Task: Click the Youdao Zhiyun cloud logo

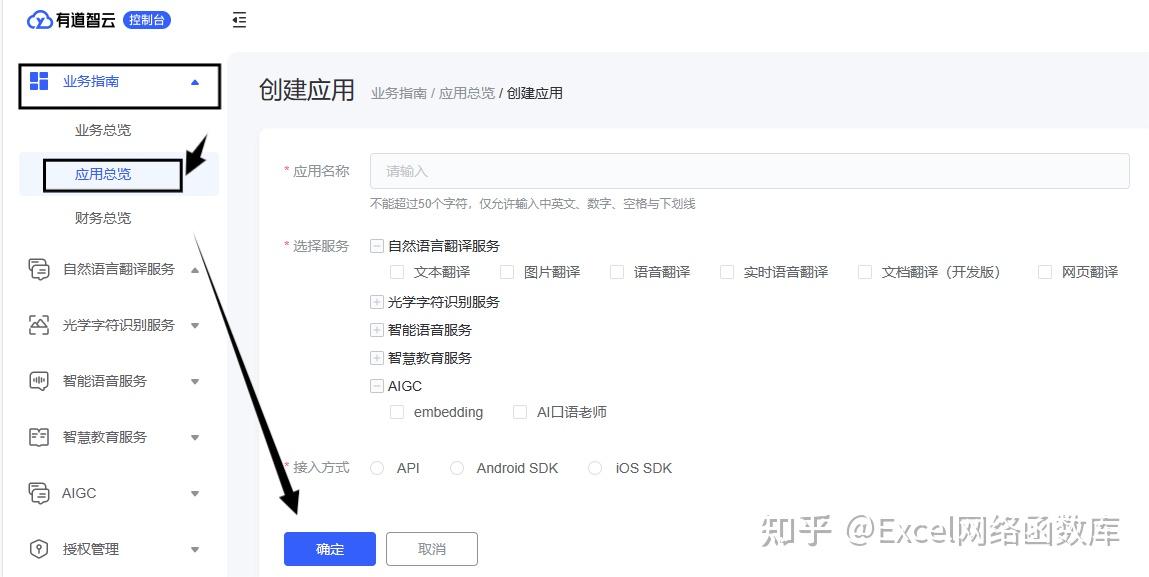Action: pyautogui.click(x=39, y=21)
